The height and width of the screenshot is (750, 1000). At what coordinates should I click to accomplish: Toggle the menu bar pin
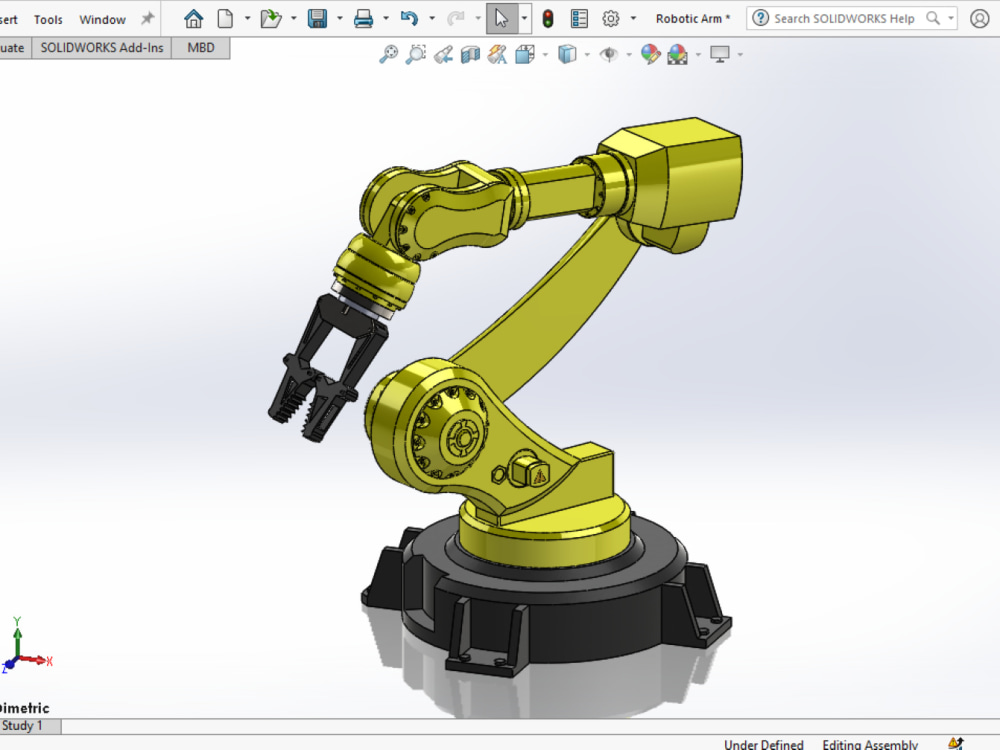pos(147,18)
